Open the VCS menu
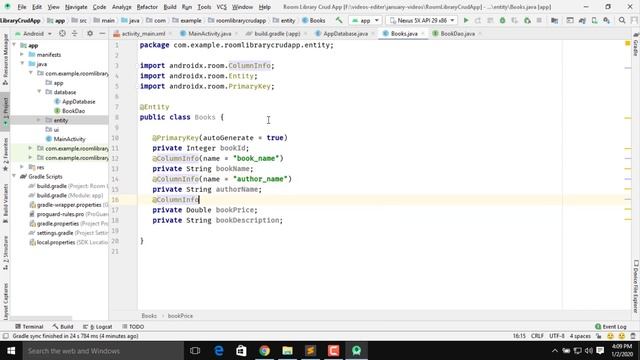Screen dimensions: 640x360 pos(221,7)
